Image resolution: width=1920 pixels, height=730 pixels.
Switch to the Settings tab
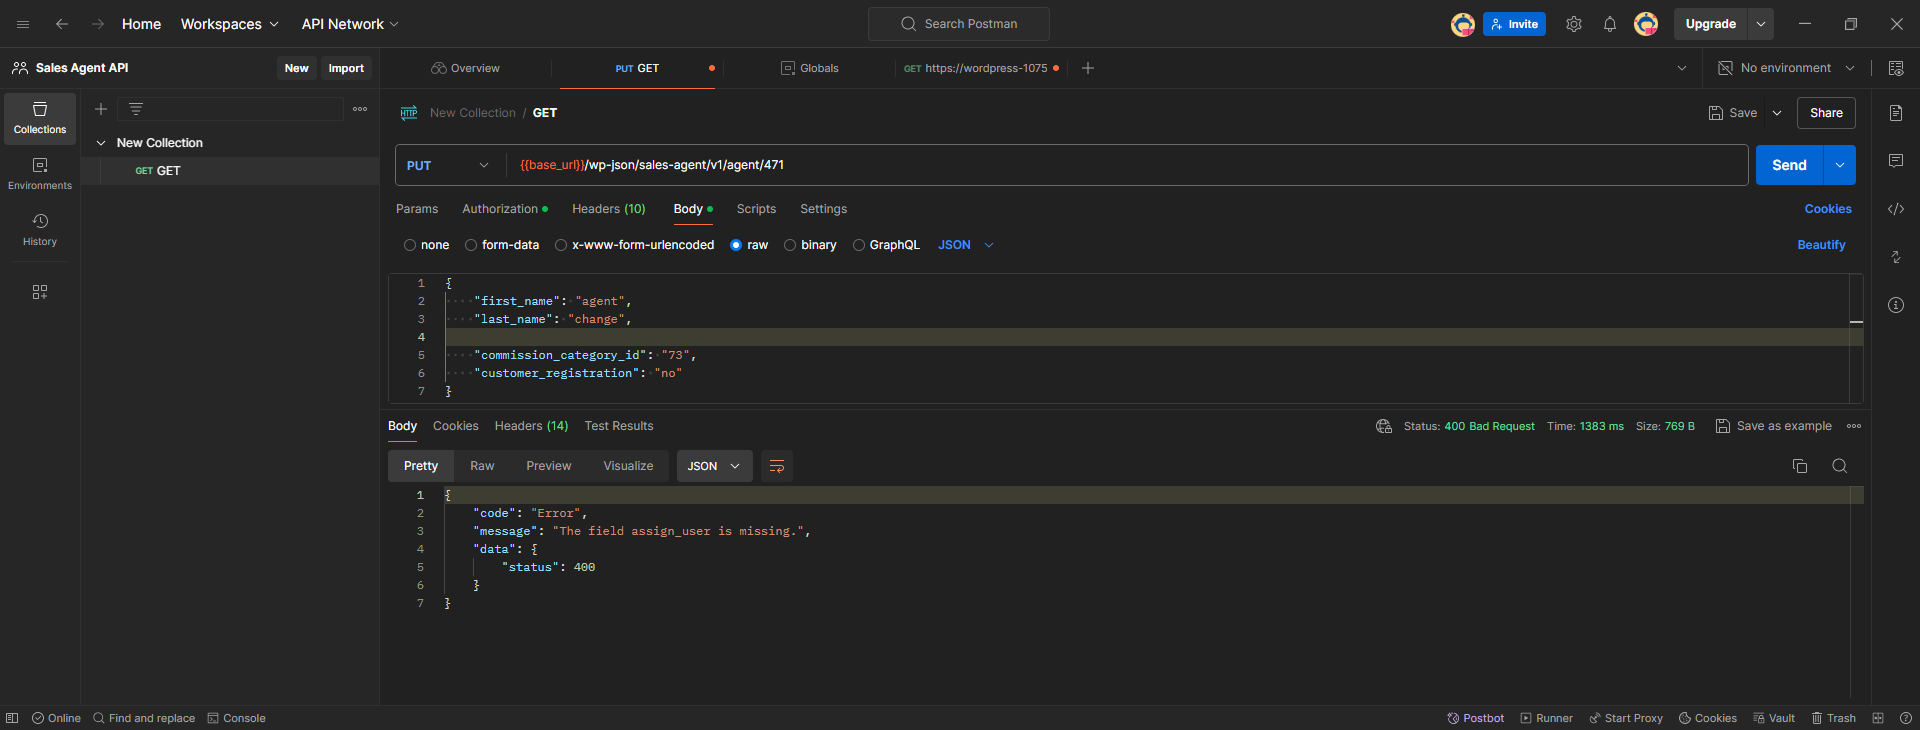click(x=823, y=209)
